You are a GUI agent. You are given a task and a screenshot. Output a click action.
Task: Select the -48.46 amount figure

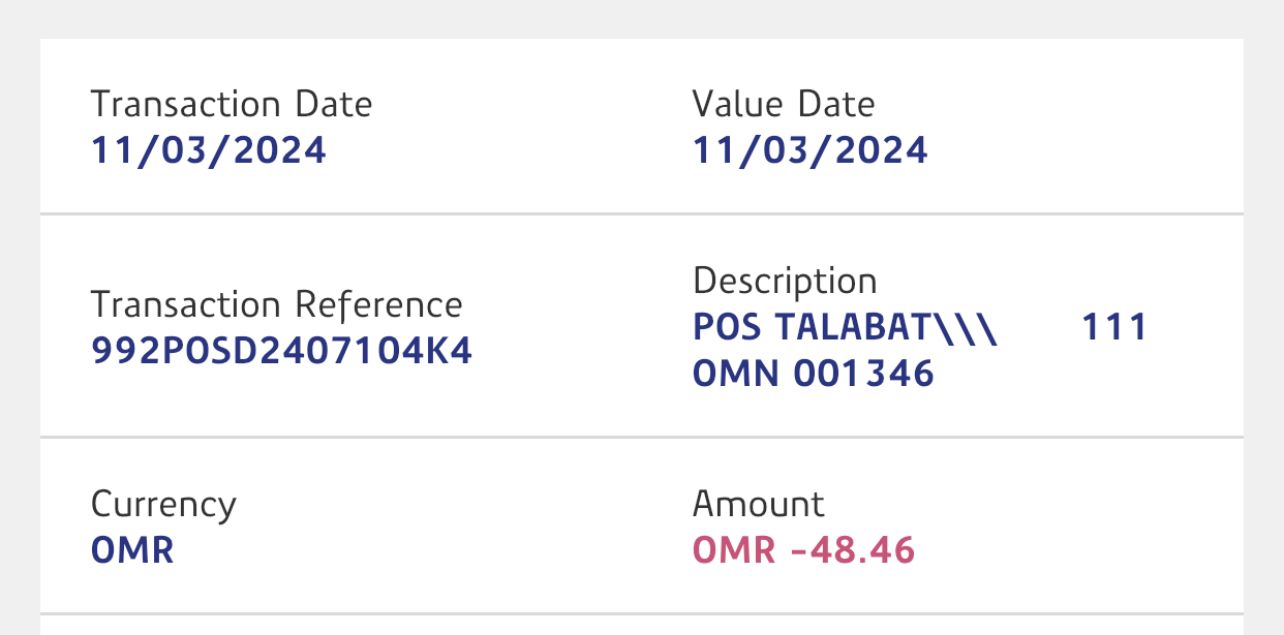point(852,551)
